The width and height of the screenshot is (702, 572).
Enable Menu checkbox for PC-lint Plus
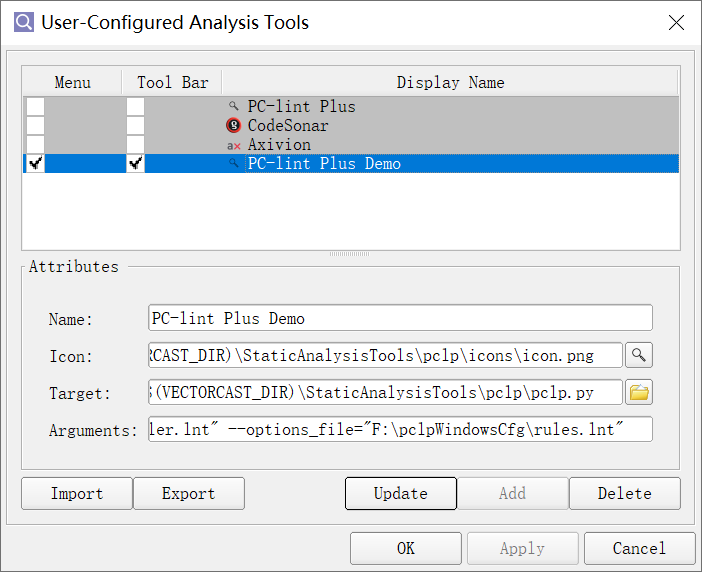tap(36, 107)
